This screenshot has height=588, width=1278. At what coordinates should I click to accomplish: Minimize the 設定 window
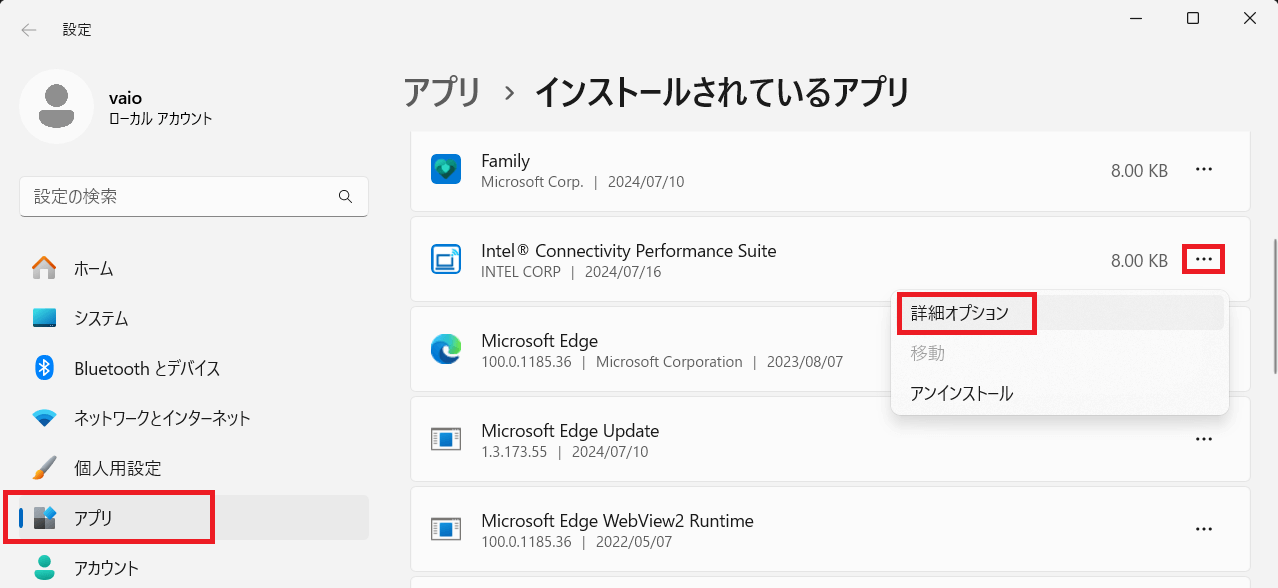(x=1136, y=18)
